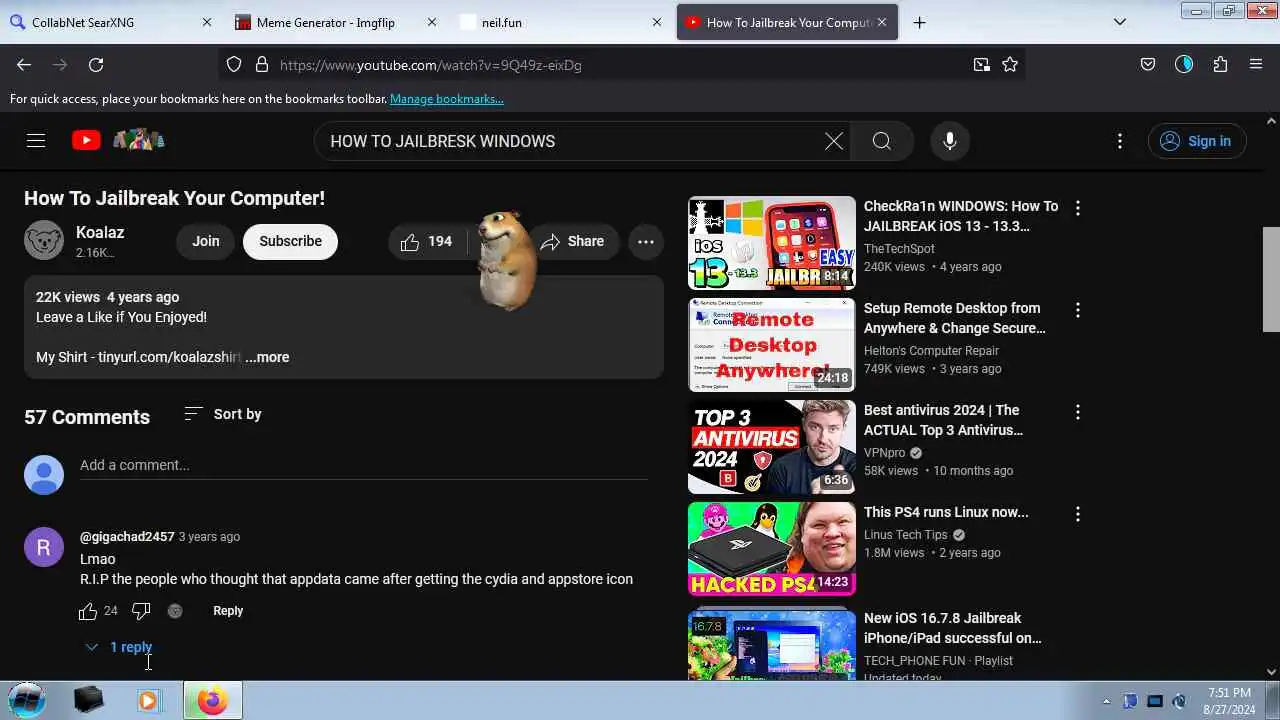Dislike the @gigachad2457 comment

pos(141,611)
